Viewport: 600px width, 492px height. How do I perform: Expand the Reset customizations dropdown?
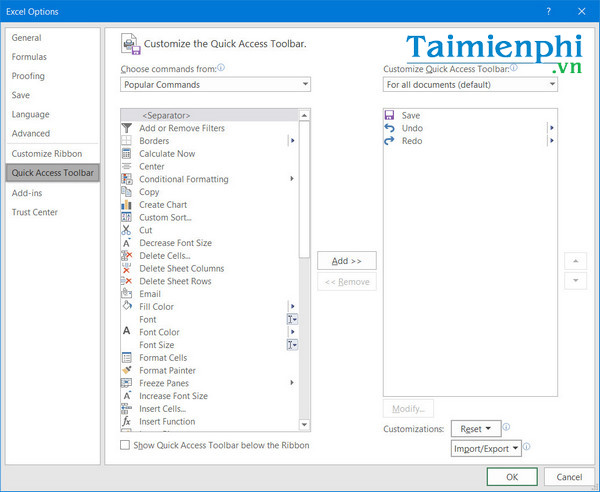476,429
